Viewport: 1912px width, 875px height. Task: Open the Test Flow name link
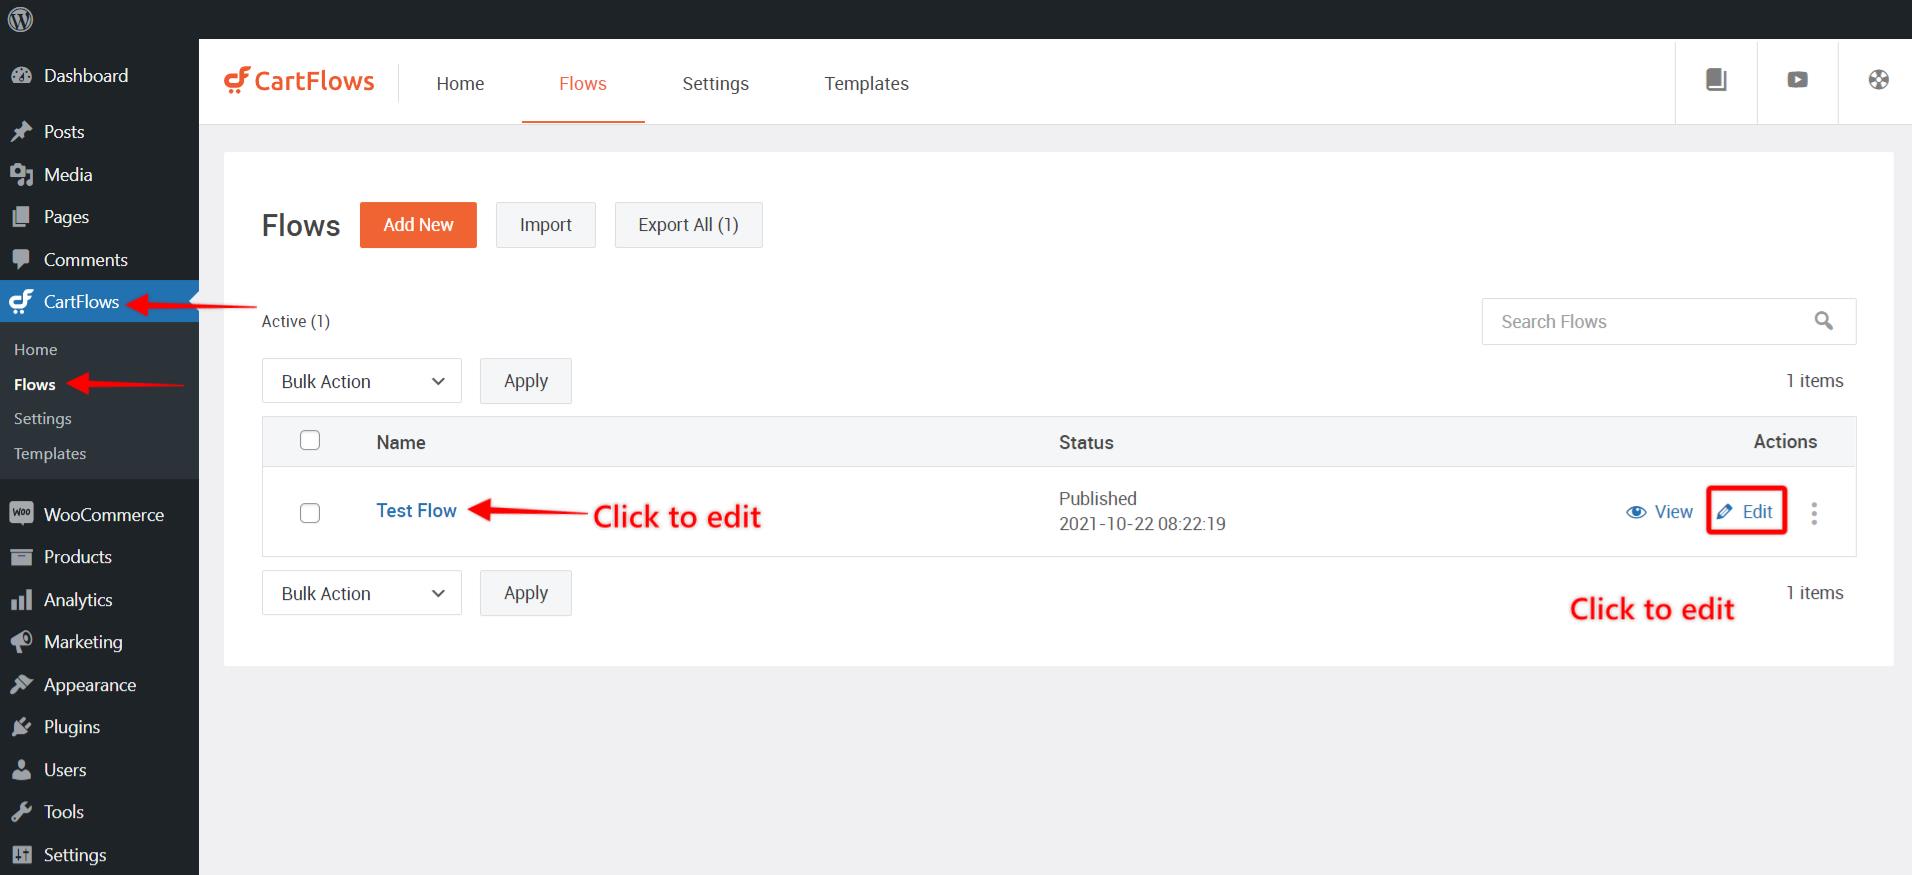coord(416,511)
